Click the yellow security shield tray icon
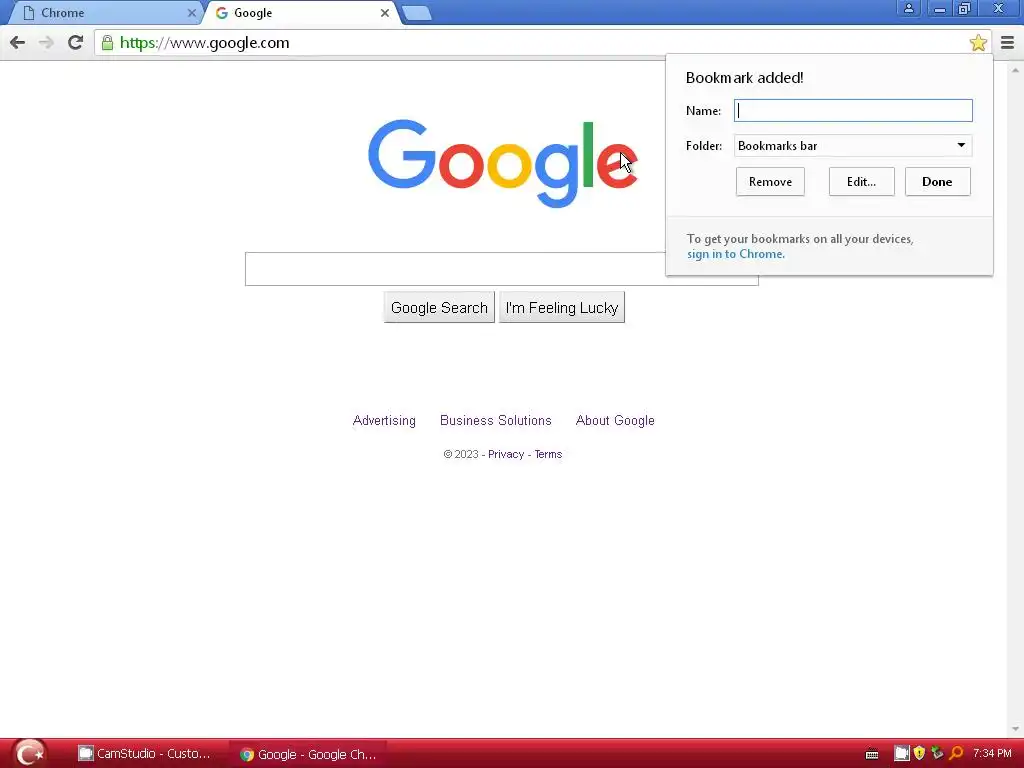This screenshot has width=1024, height=768. click(920, 754)
